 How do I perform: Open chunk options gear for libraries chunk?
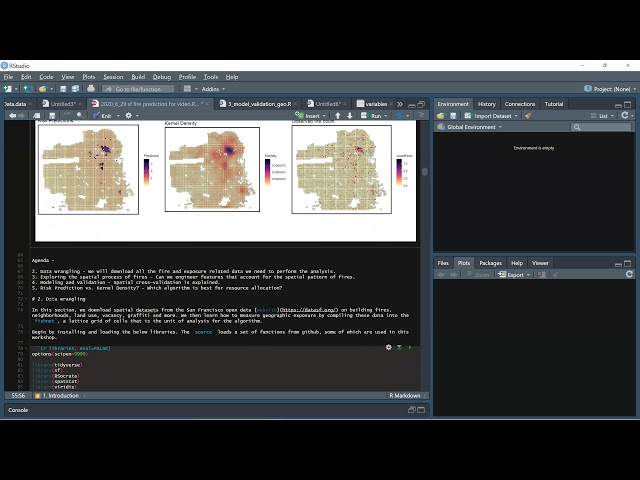click(389, 347)
